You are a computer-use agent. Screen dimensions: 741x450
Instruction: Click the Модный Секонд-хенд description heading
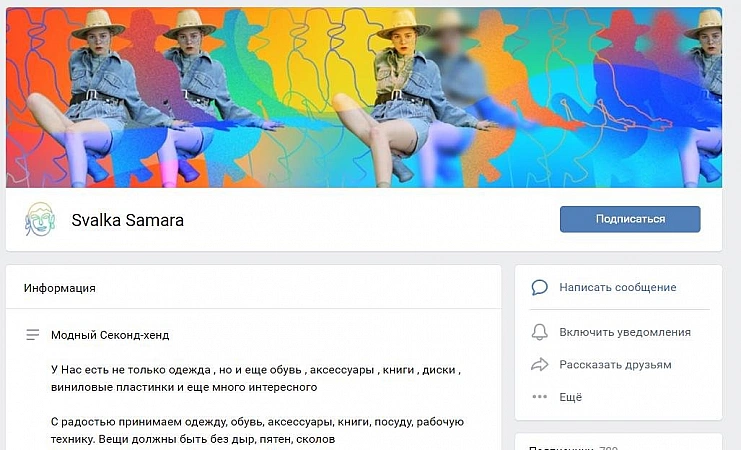coord(110,335)
